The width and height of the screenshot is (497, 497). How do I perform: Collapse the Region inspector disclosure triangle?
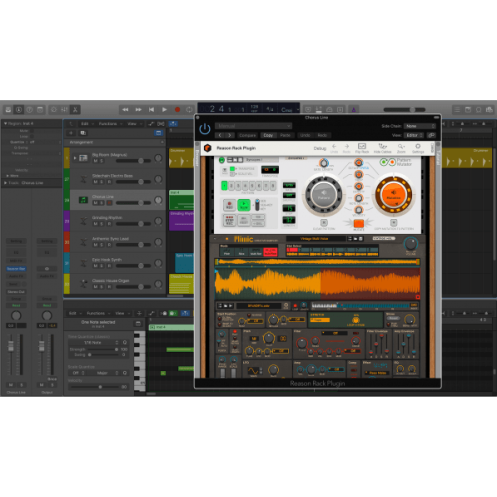coord(5,124)
